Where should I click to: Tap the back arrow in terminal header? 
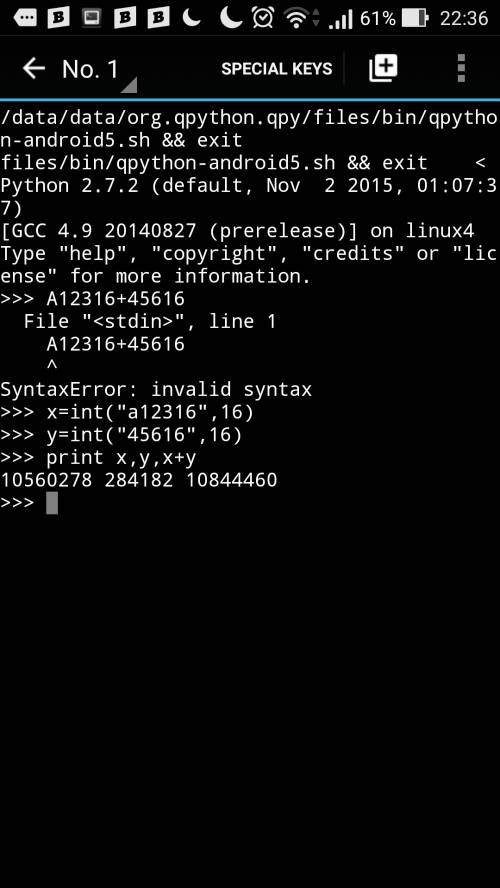[x=33, y=69]
